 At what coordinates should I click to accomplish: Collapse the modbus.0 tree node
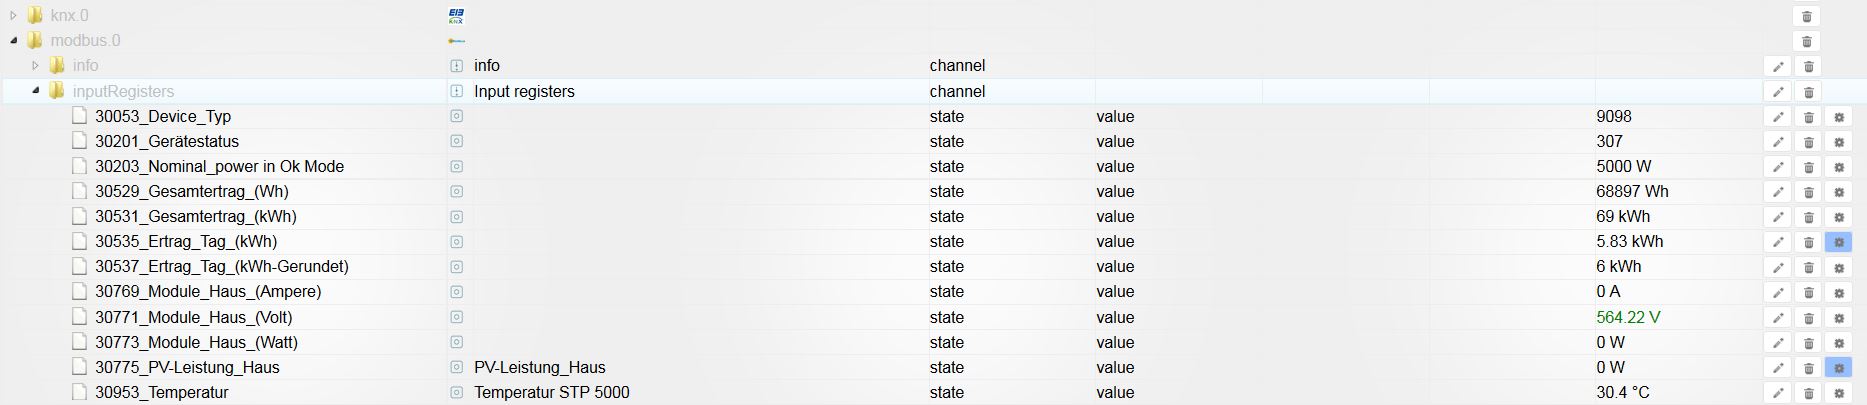coord(13,41)
